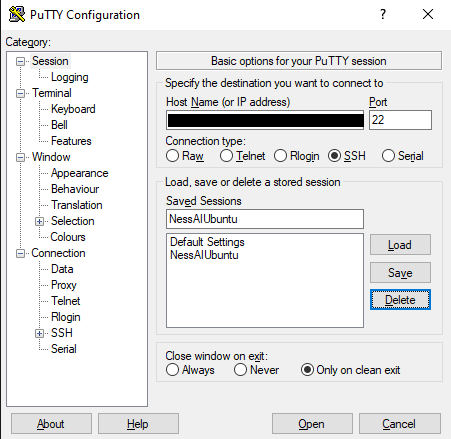Image resolution: width=451 pixels, height=439 pixels.
Task: Choose Never for close window on exit
Action: [x=240, y=370]
